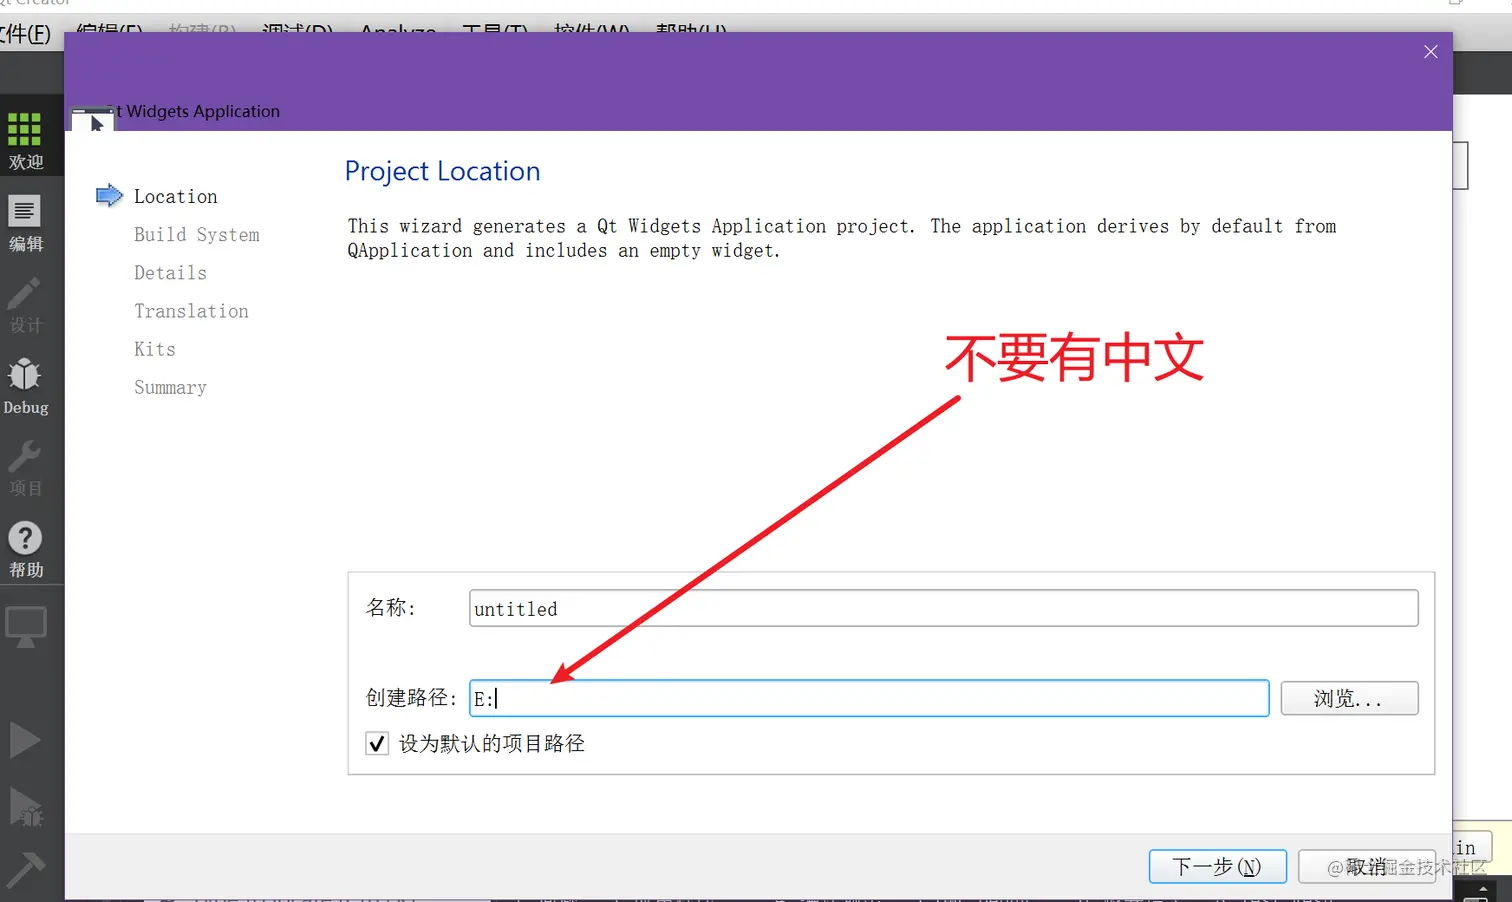Click the 名称: label
Viewport: 1512px width, 902px height.
[390, 608]
